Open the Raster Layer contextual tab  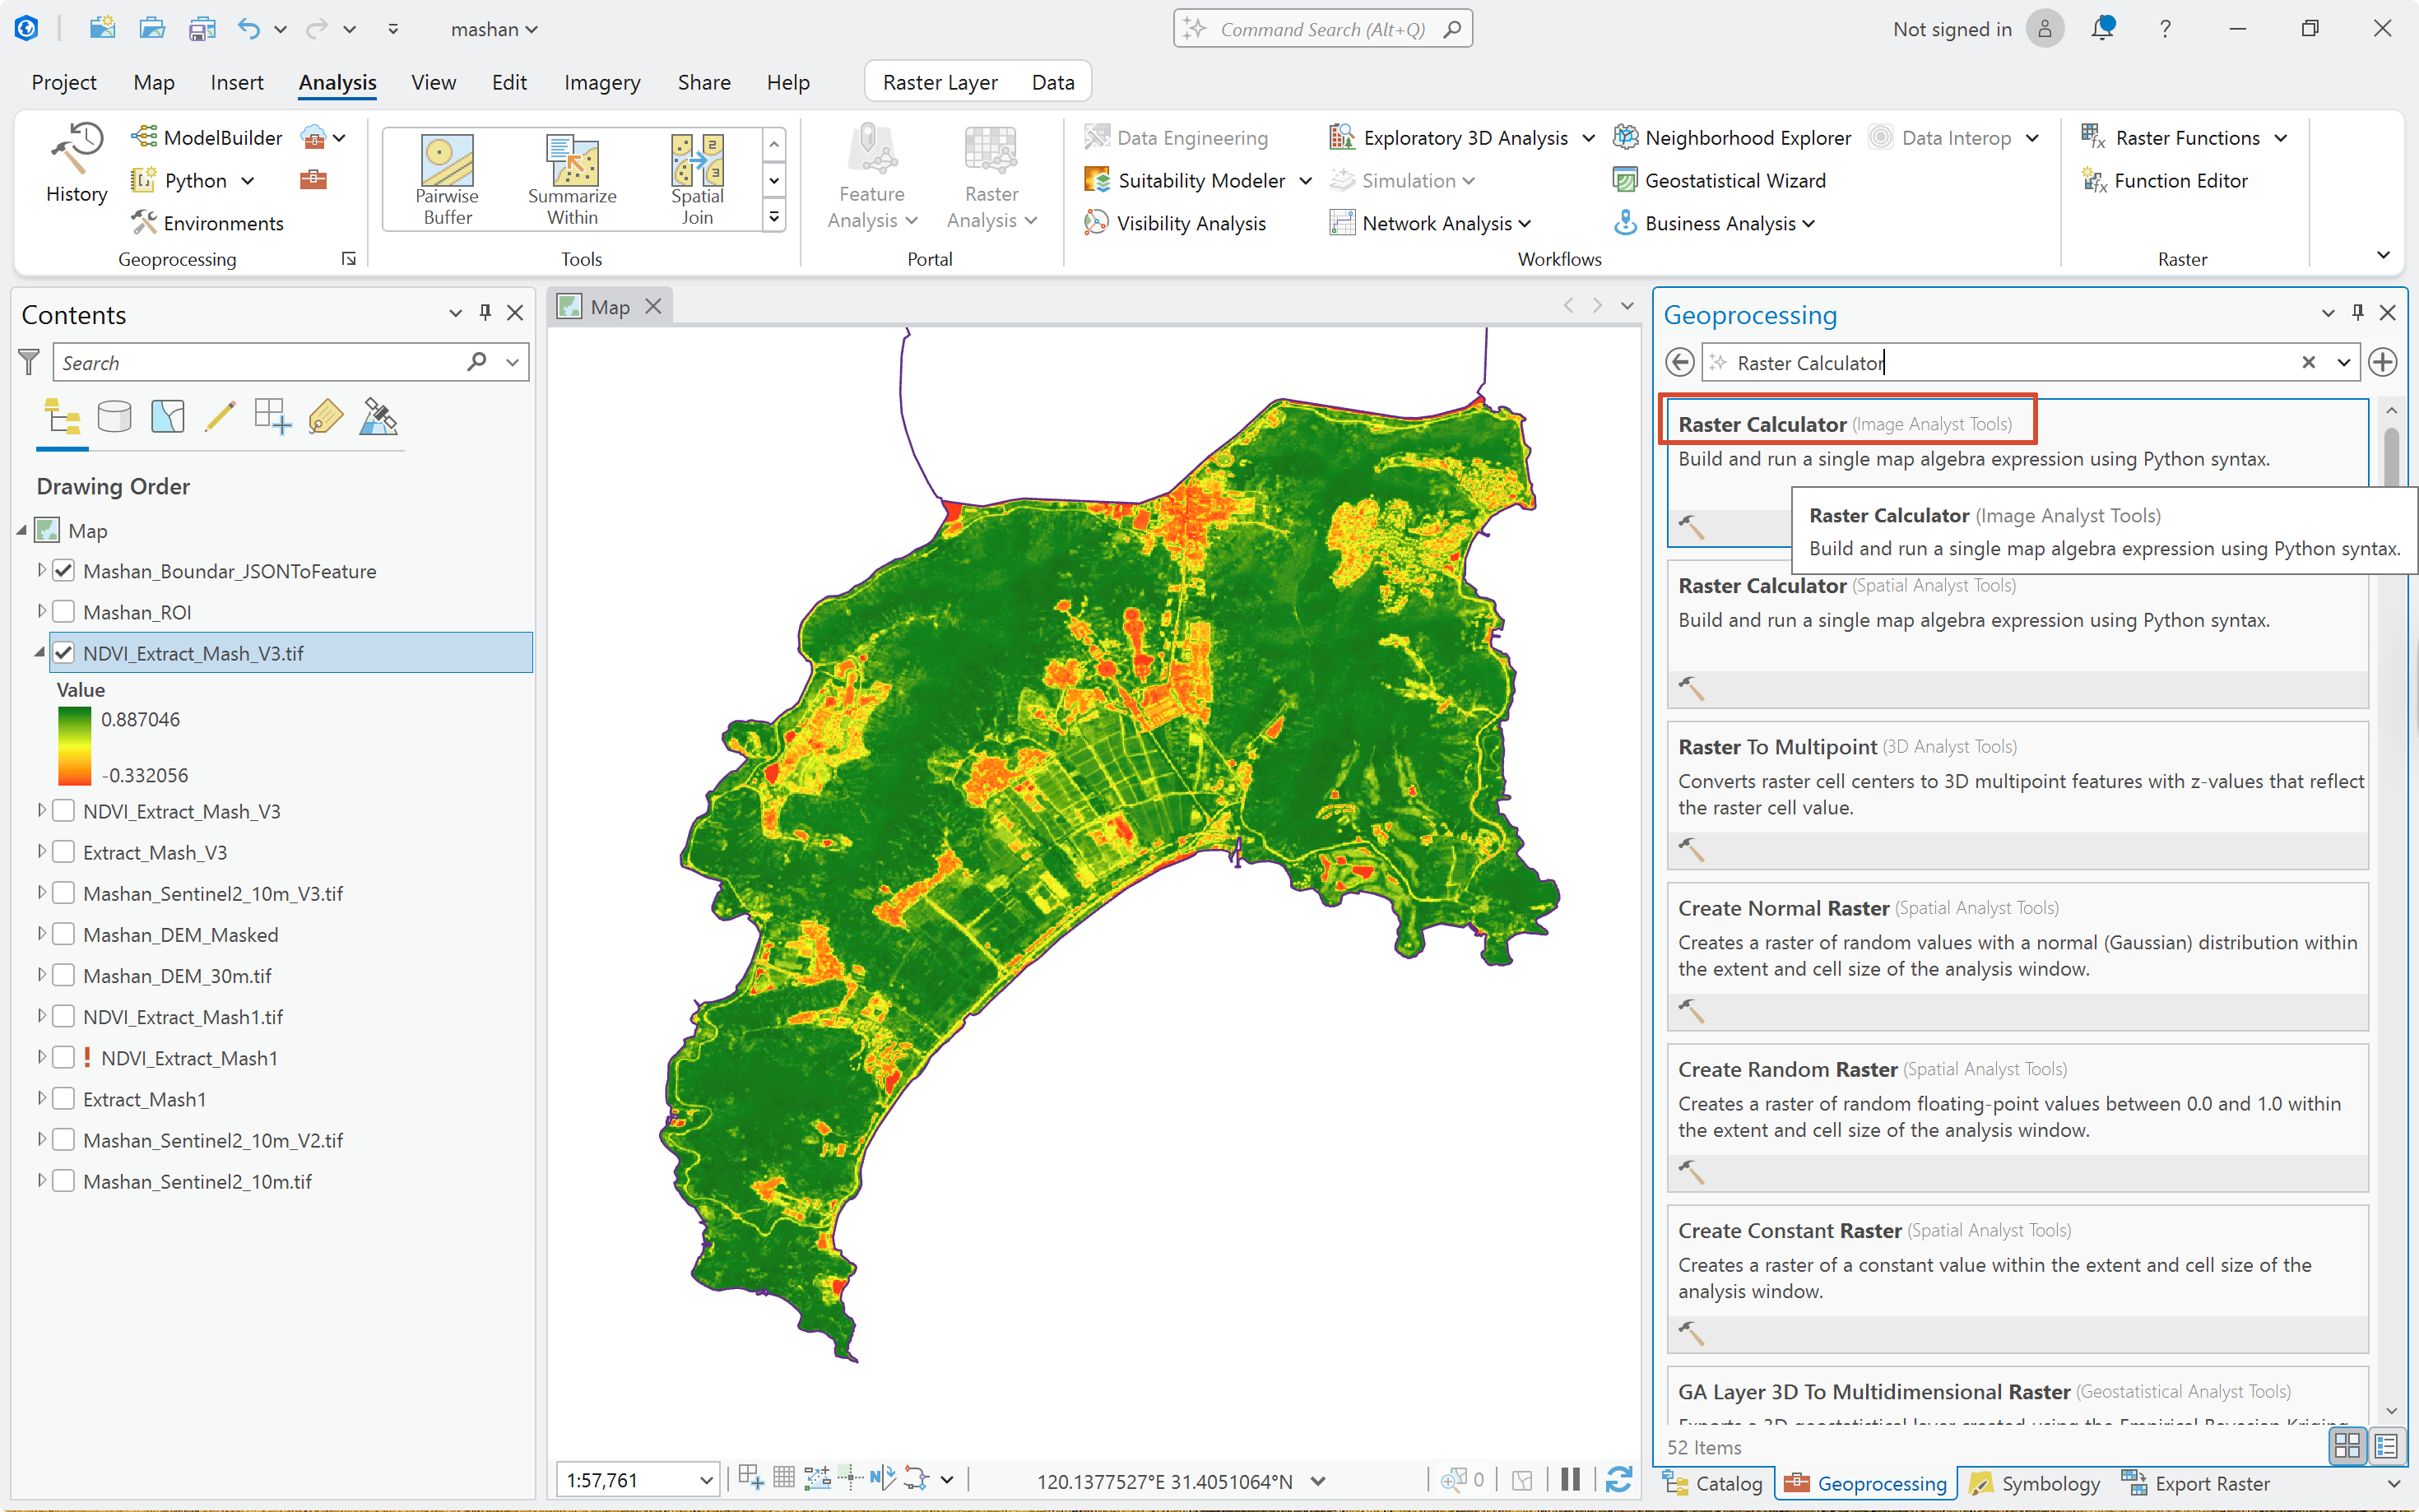pos(940,82)
